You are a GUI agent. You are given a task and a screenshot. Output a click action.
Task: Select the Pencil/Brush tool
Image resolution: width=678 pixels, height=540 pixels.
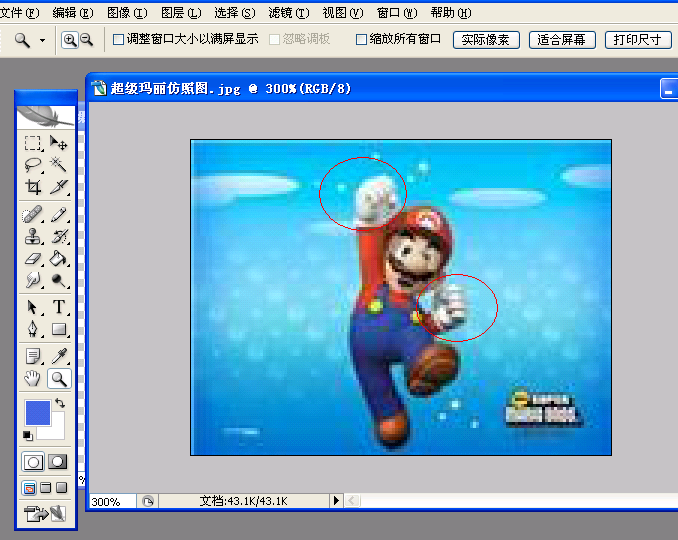coord(58,214)
